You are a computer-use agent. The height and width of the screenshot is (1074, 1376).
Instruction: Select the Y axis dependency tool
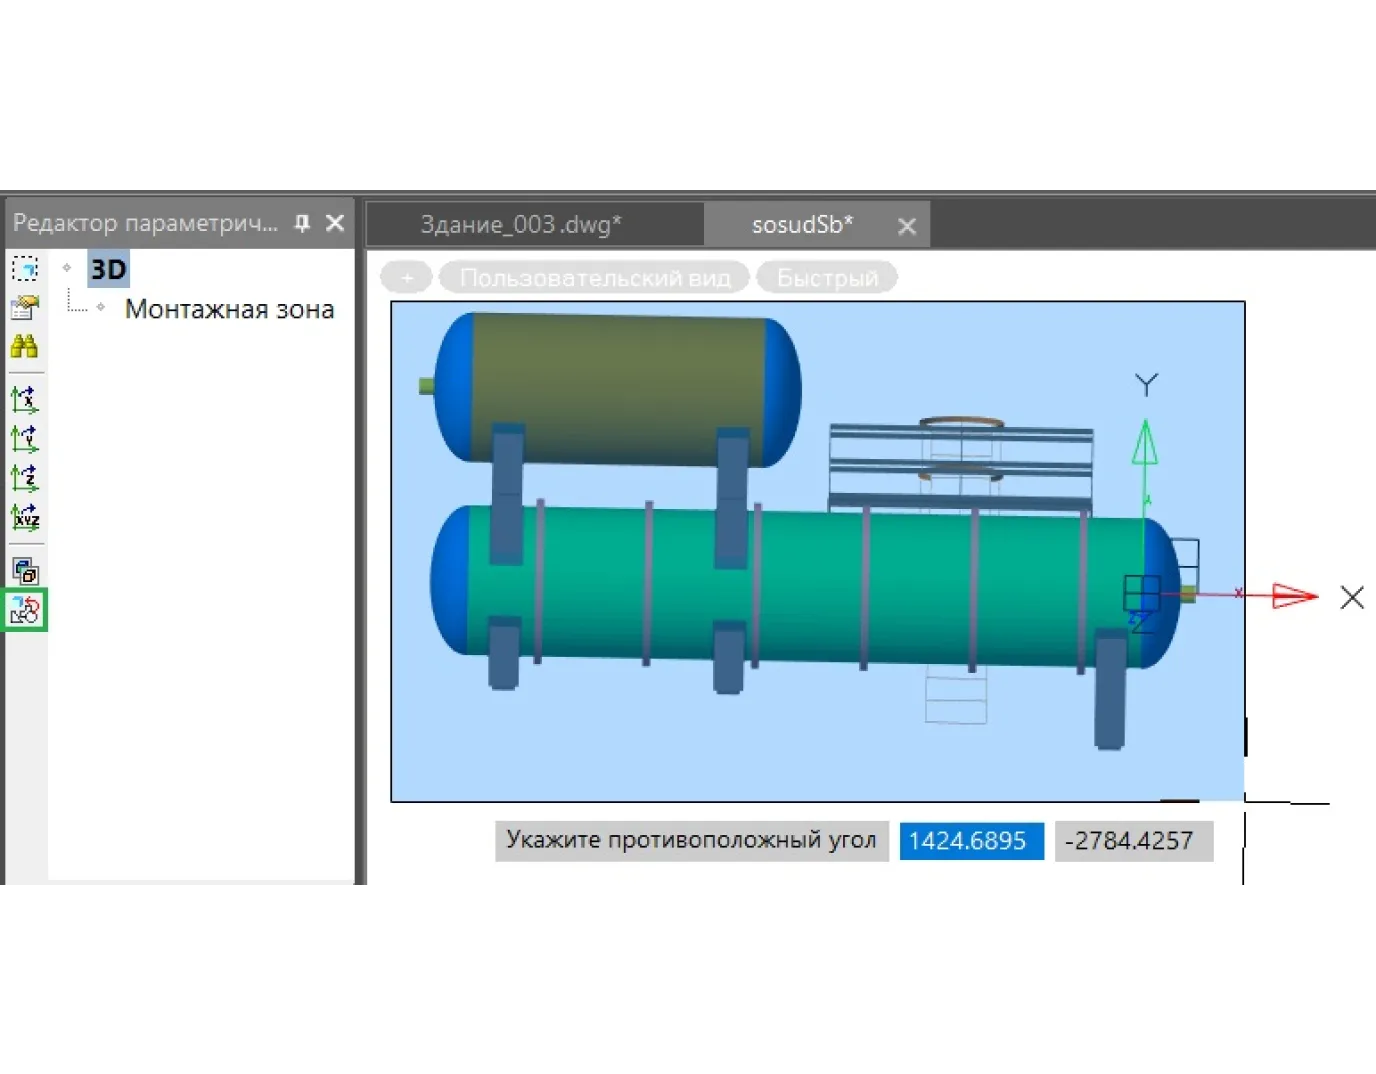click(24, 438)
